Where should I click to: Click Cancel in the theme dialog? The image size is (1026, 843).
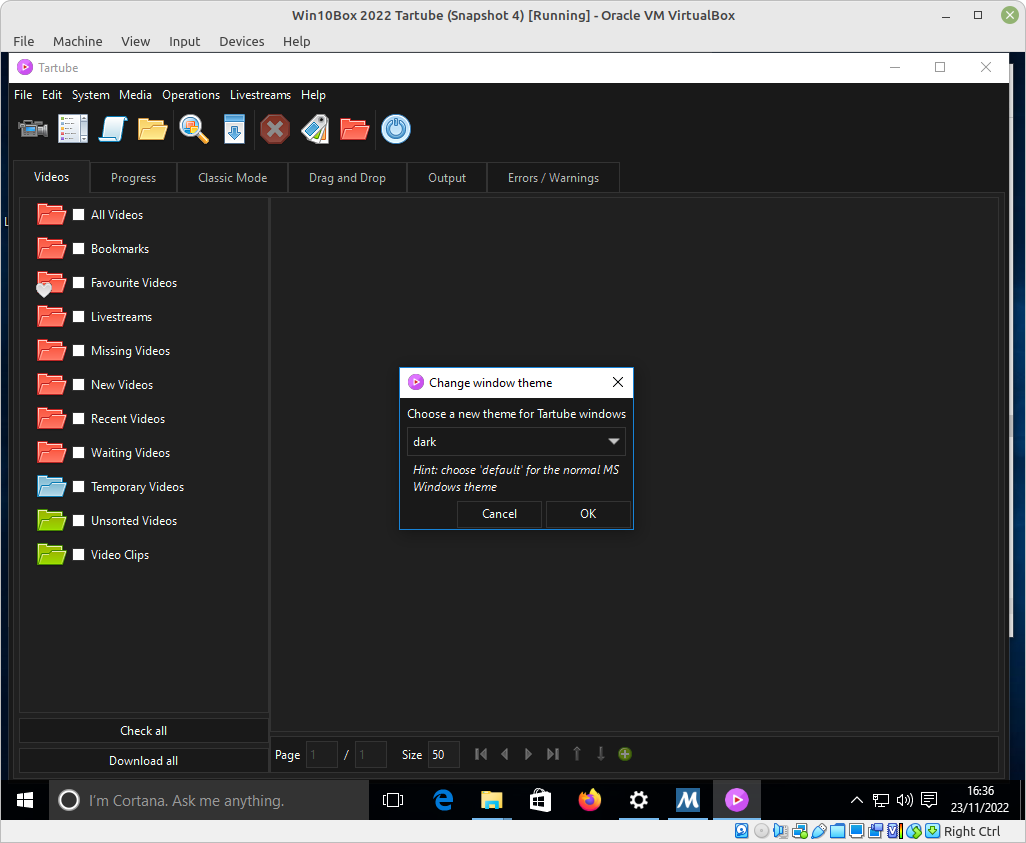[499, 514]
